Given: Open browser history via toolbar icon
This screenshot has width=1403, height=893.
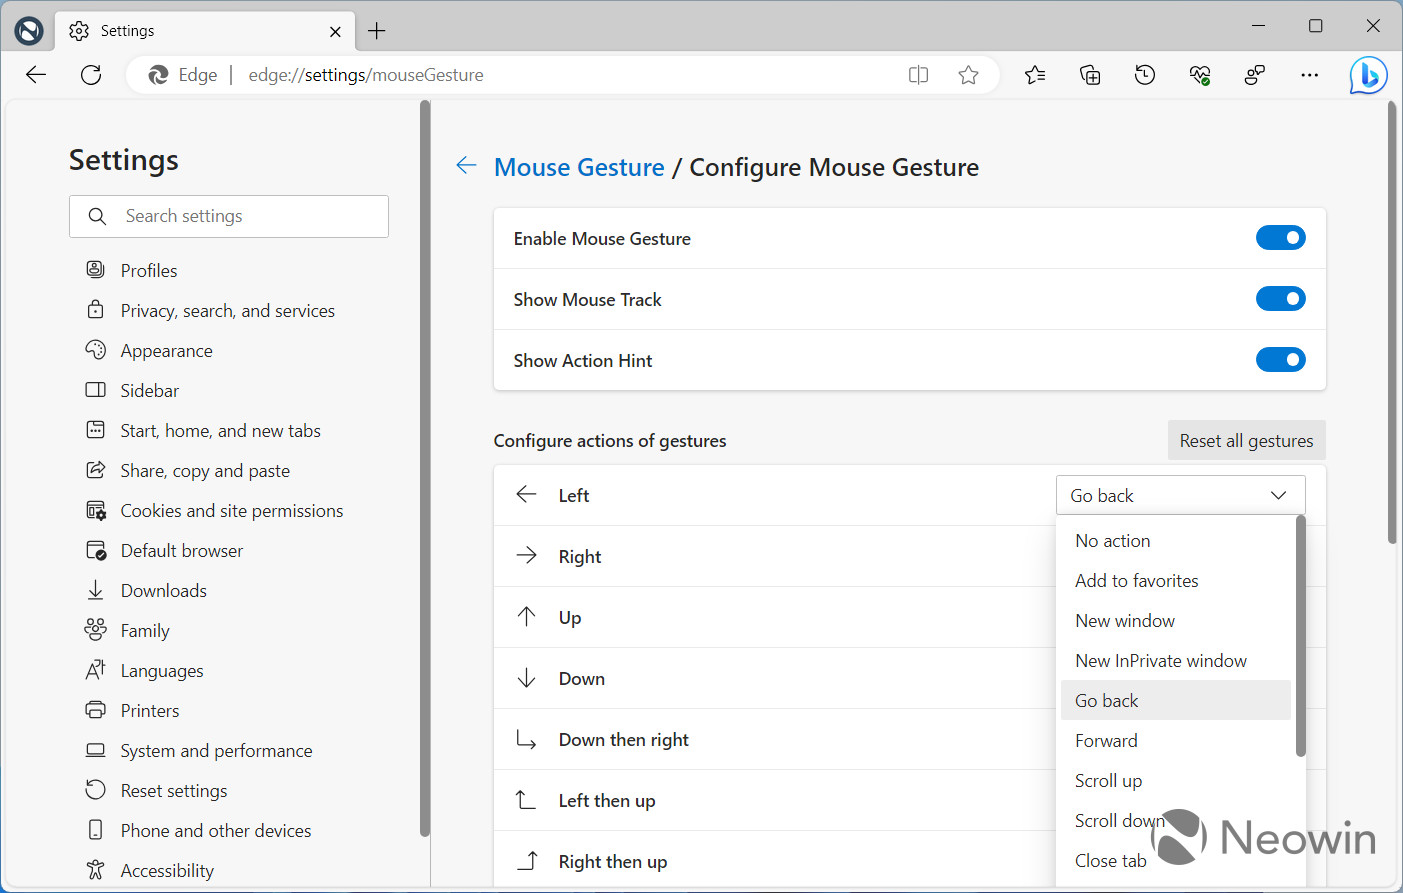Looking at the screenshot, I should pos(1144,74).
